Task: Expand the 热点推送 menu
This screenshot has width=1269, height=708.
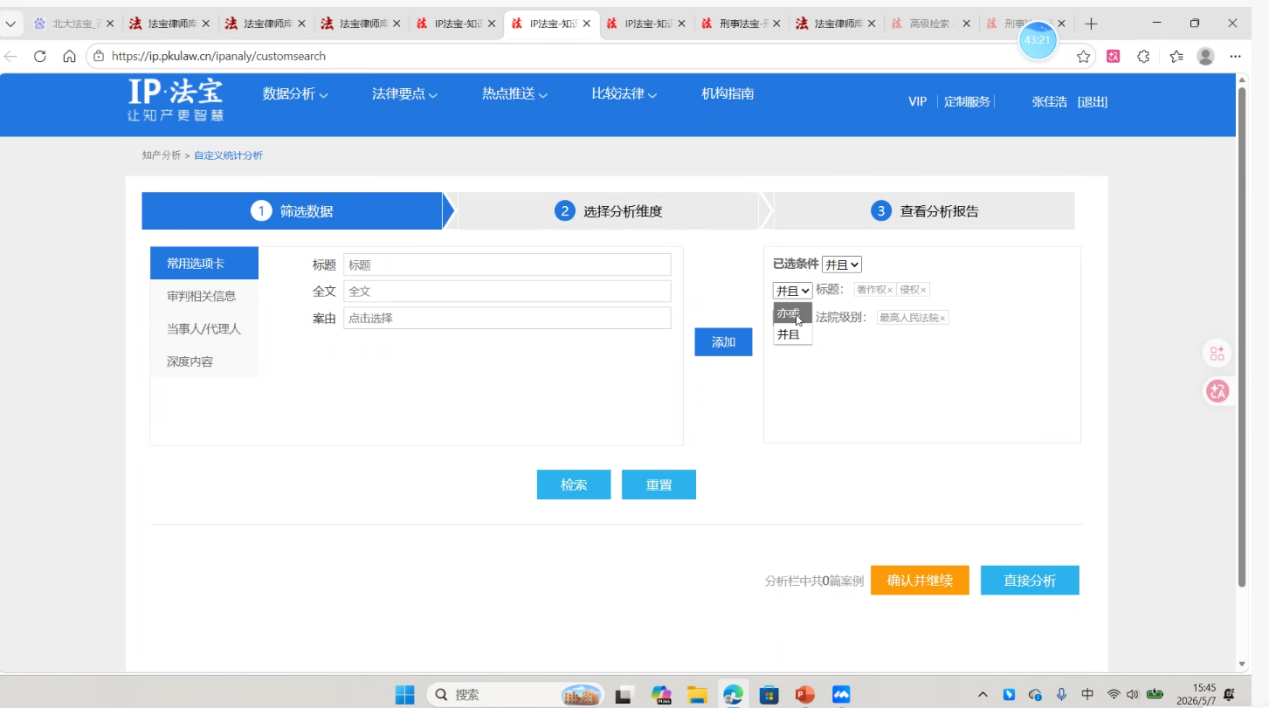Action: click(515, 94)
